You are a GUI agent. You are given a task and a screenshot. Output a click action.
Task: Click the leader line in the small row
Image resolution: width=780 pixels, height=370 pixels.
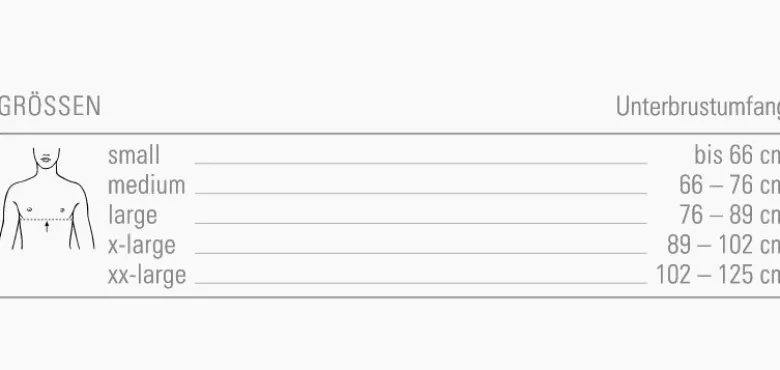[x=421, y=163]
